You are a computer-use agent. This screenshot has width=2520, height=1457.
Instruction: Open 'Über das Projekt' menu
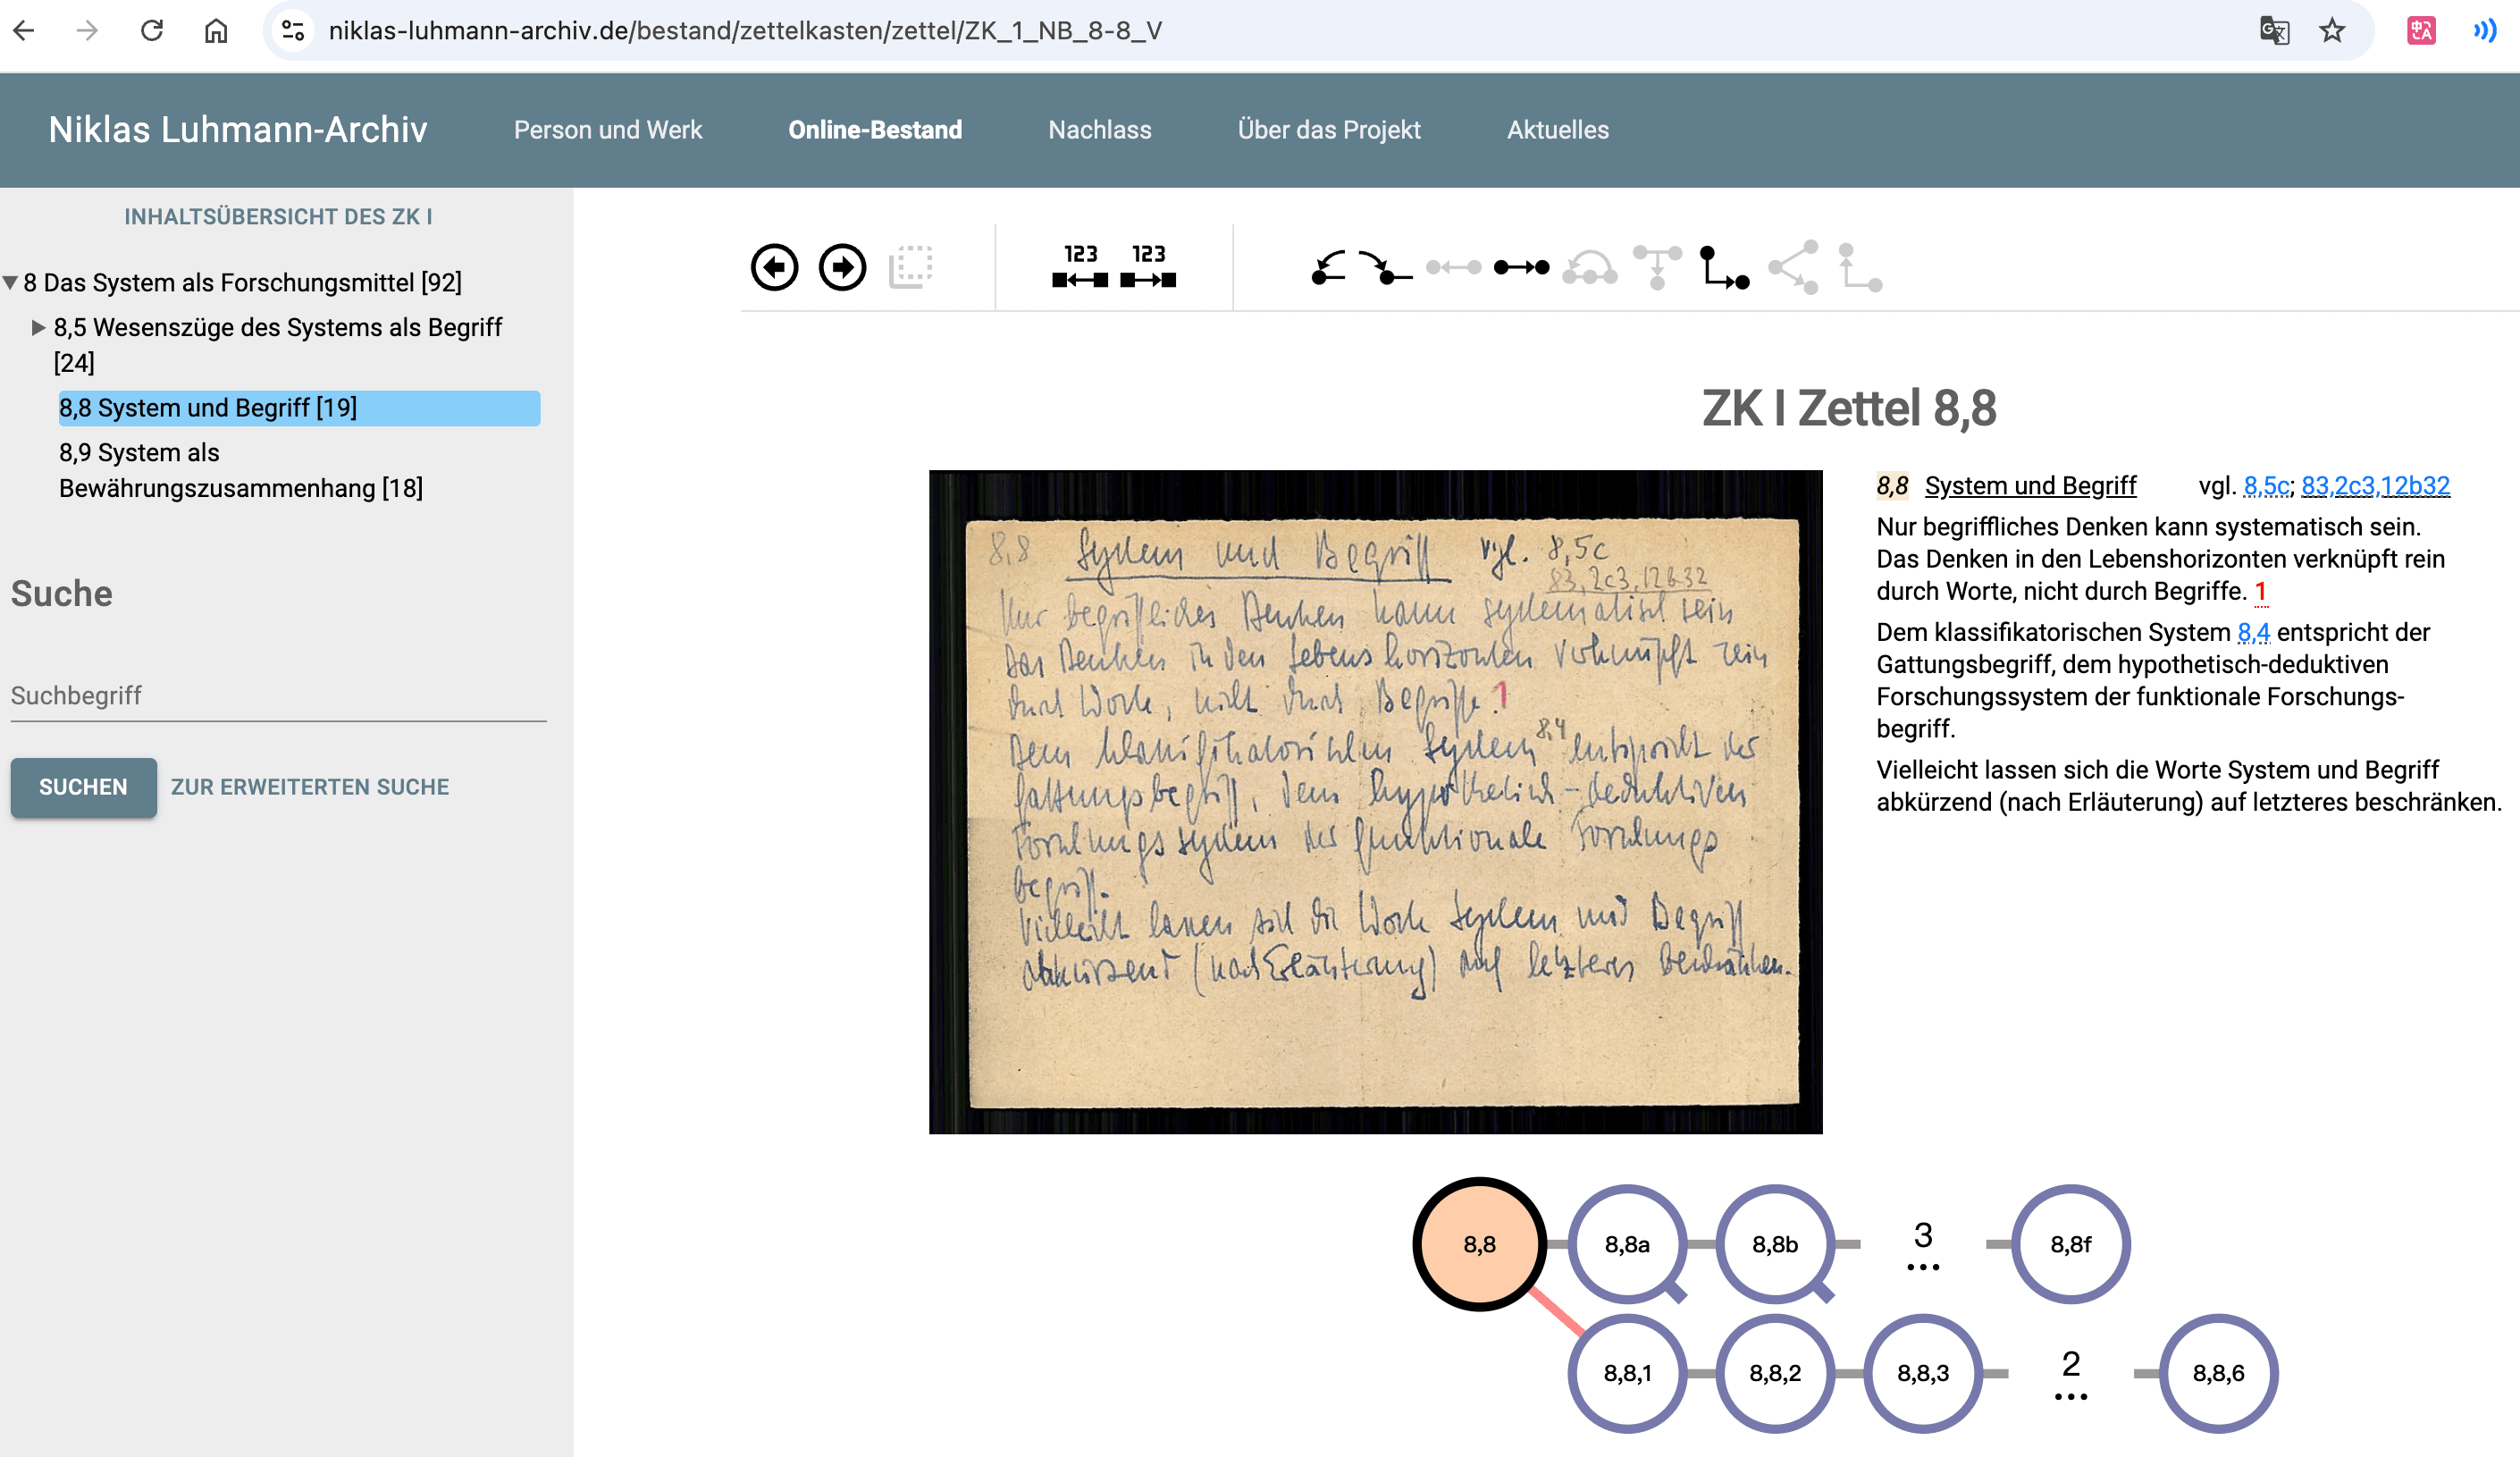pos(1329,130)
